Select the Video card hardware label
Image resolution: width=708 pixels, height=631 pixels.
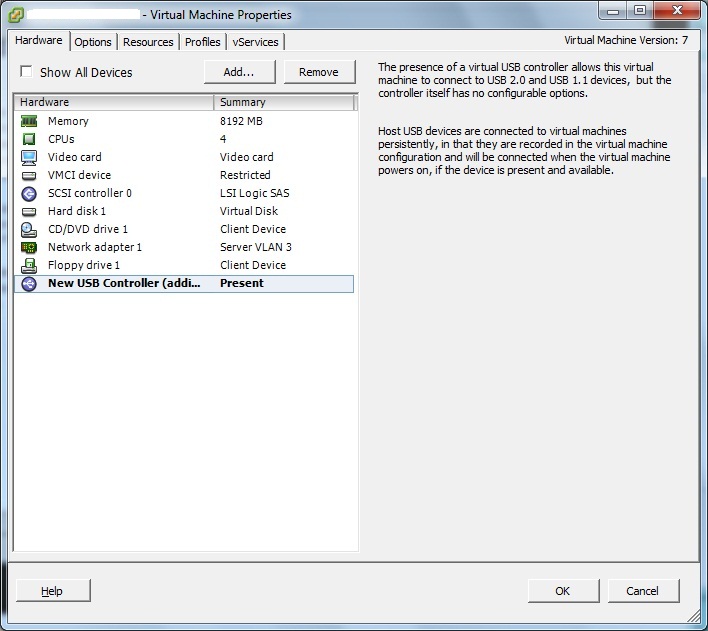(75, 157)
